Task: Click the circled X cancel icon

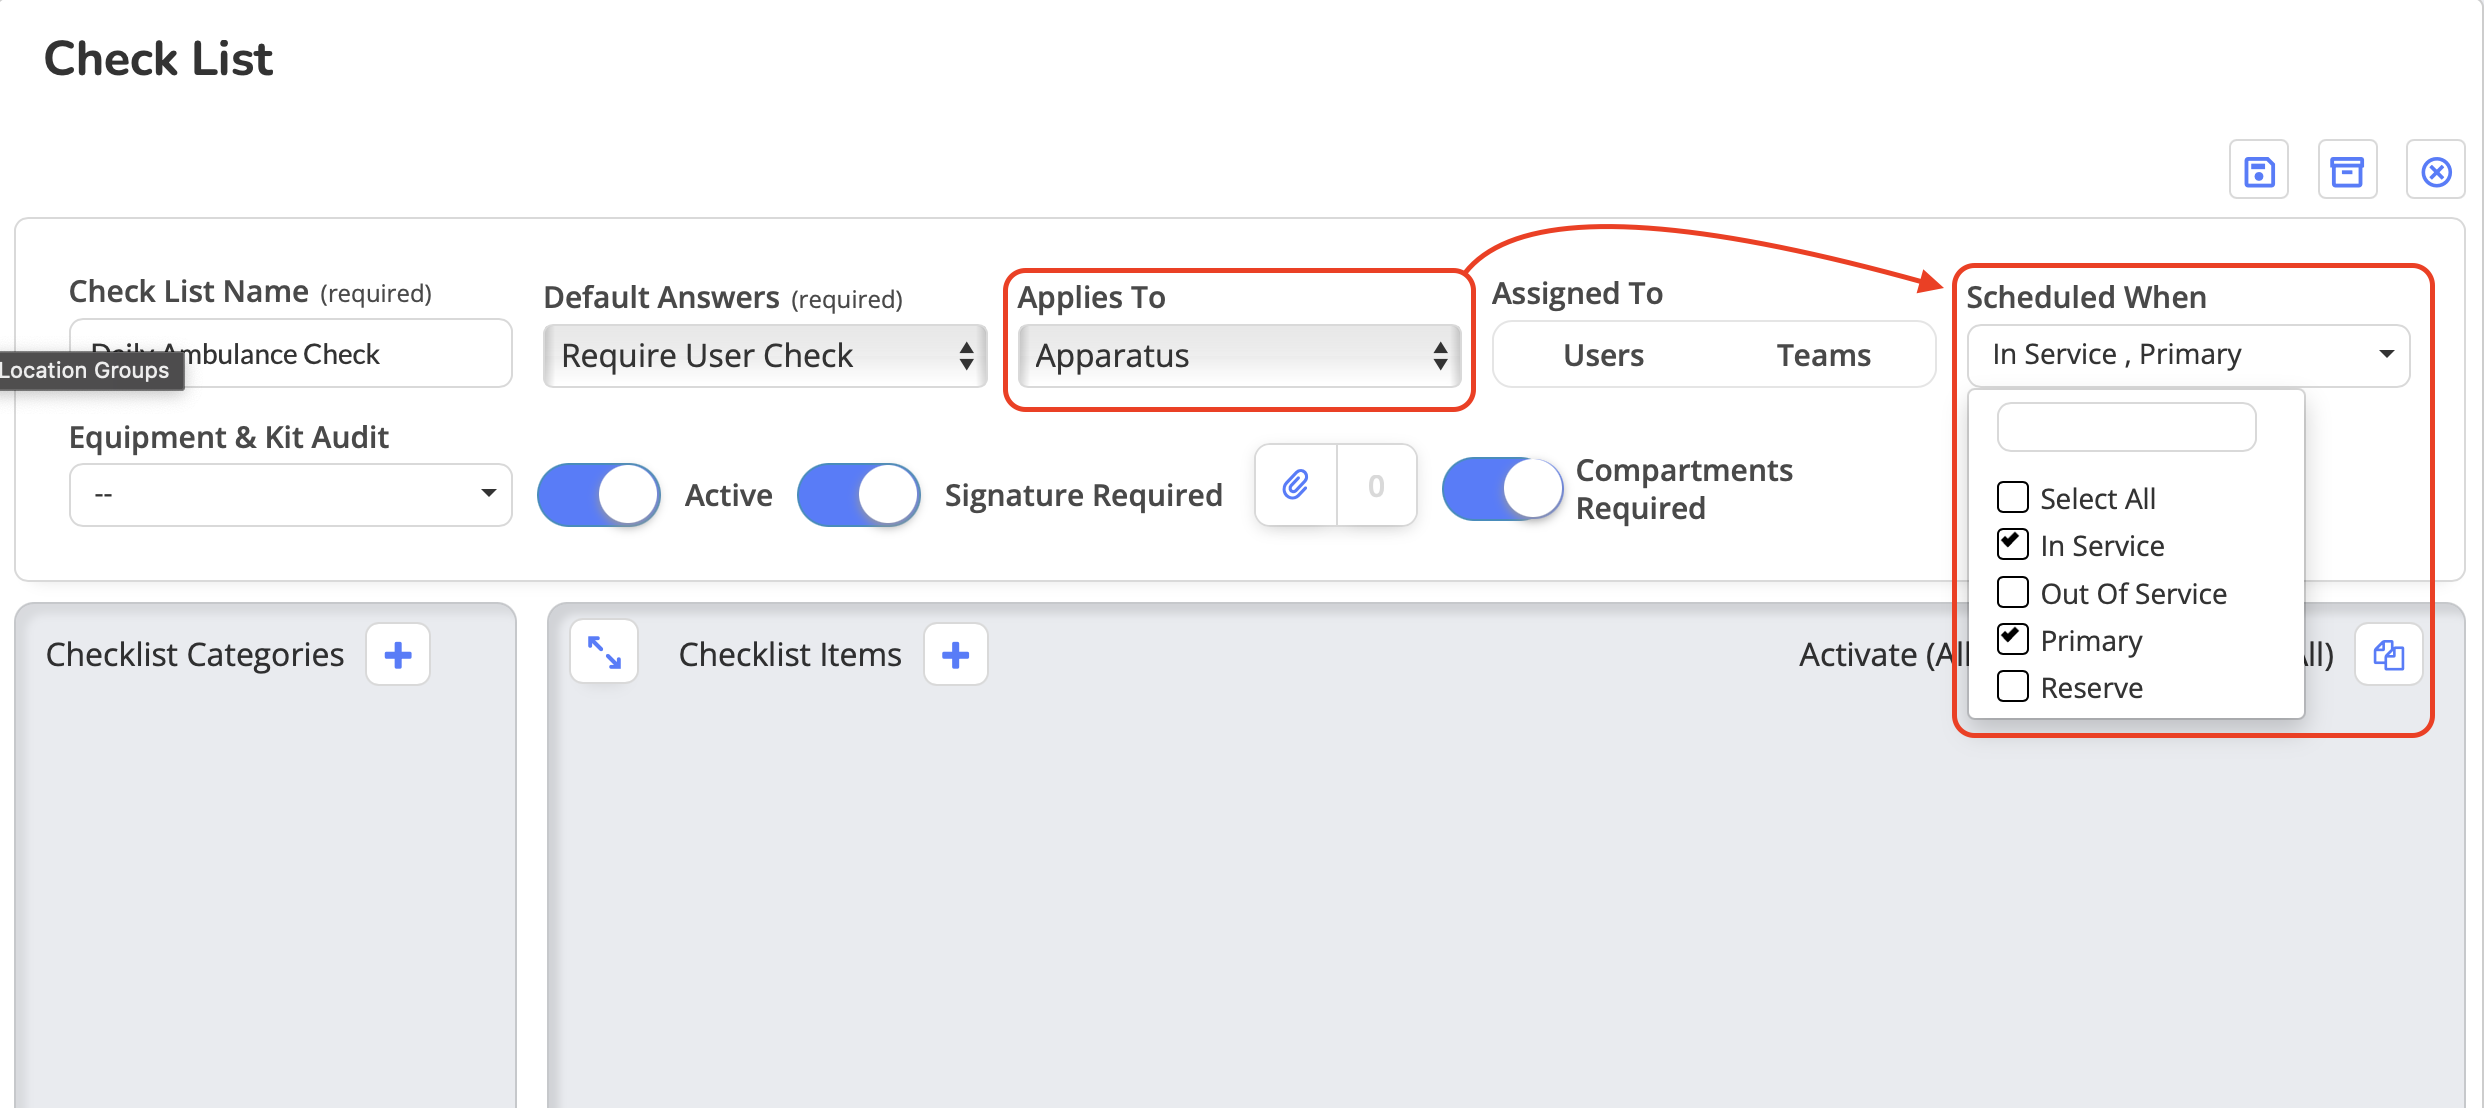Action: point(2435,172)
